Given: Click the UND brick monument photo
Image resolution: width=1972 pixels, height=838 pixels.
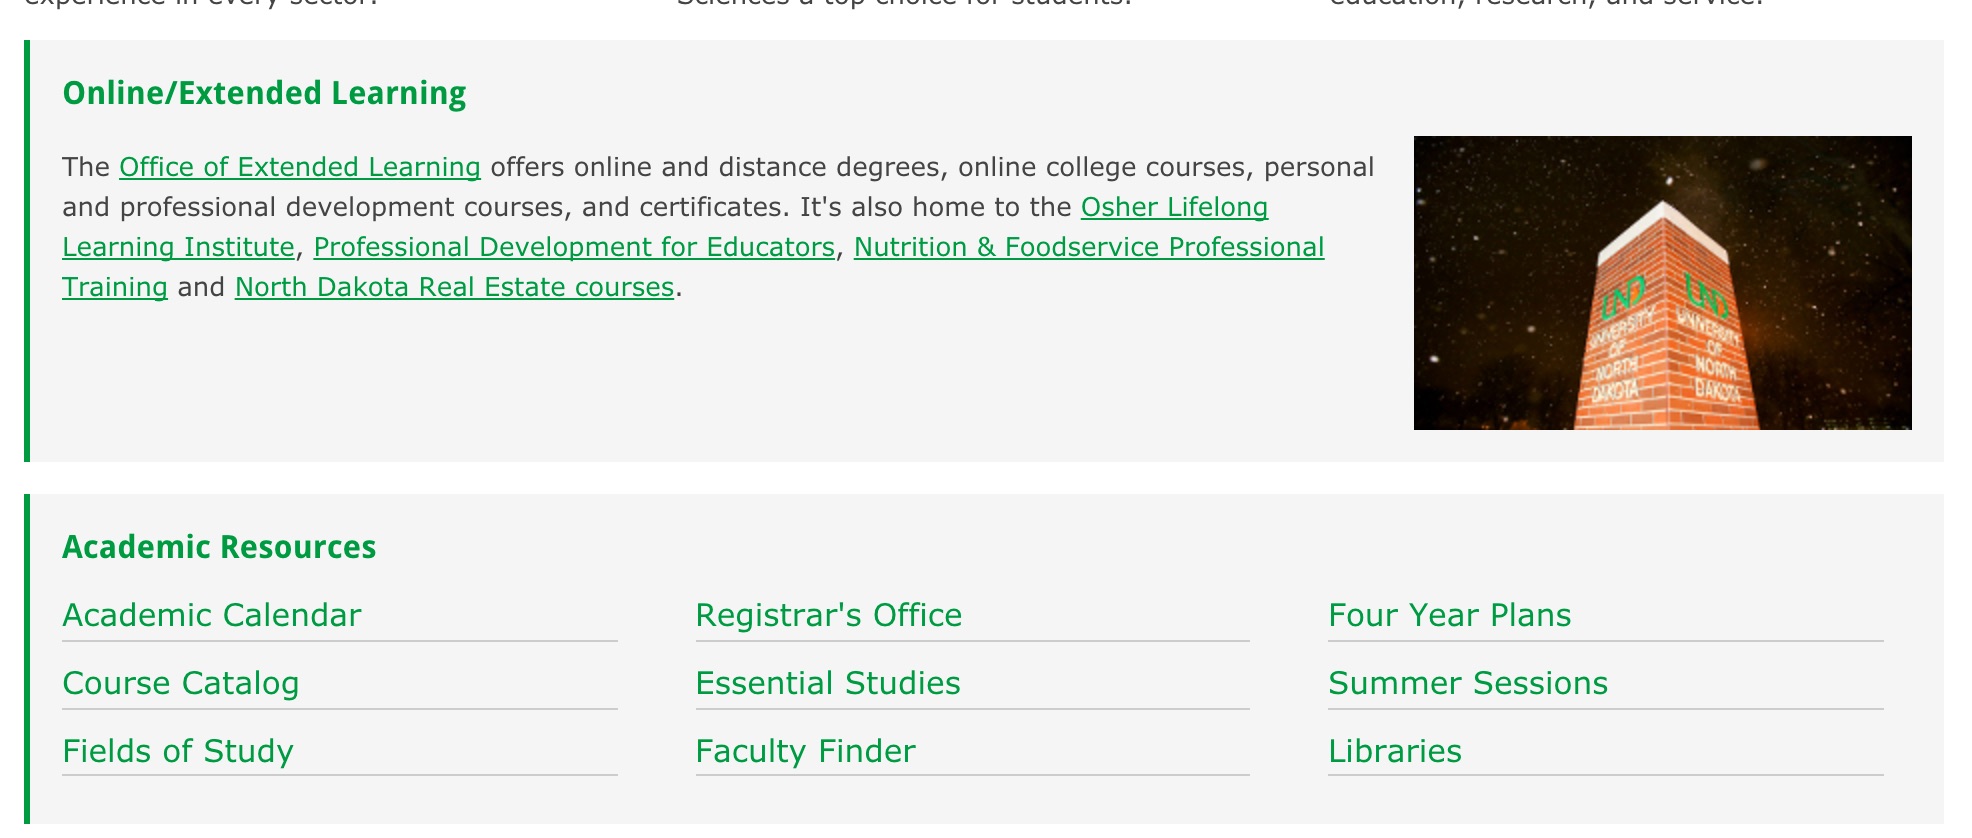Looking at the screenshot, I should pyautogui.click(x=1662, y=283).
